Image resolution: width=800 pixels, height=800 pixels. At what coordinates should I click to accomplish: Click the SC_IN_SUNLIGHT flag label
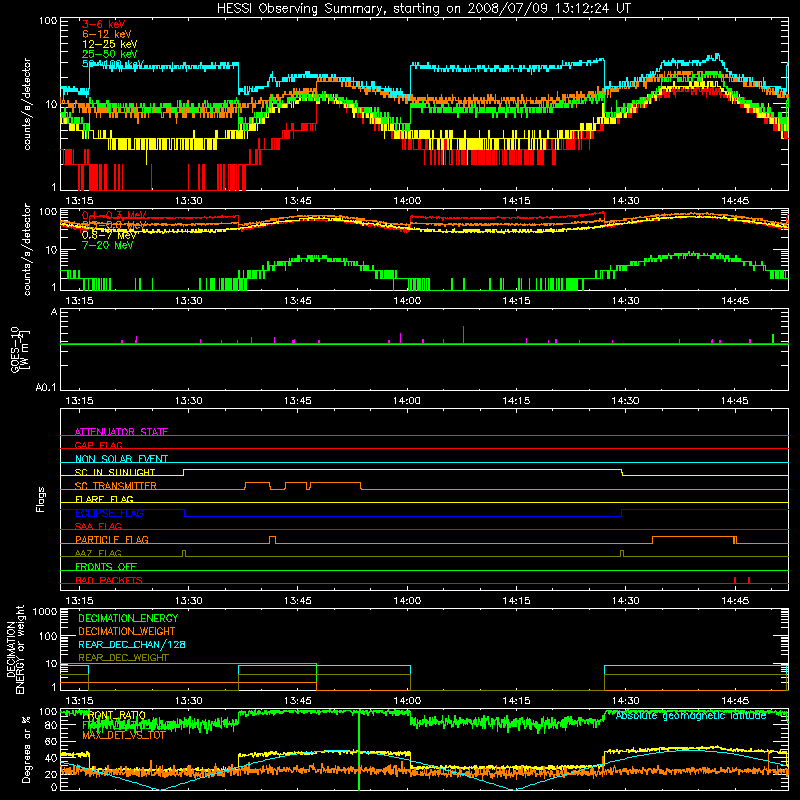(115, 472)
